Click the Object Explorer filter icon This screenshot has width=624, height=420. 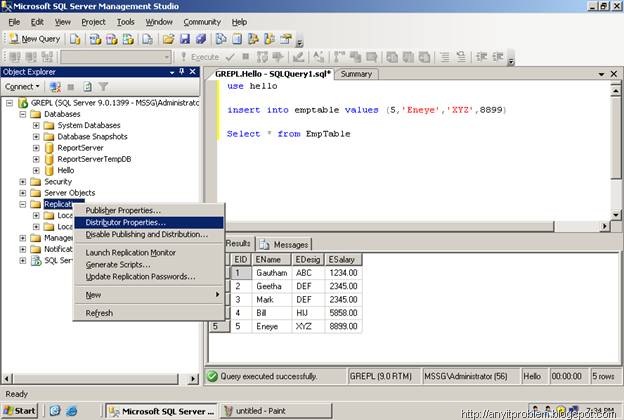pos(103,87)
